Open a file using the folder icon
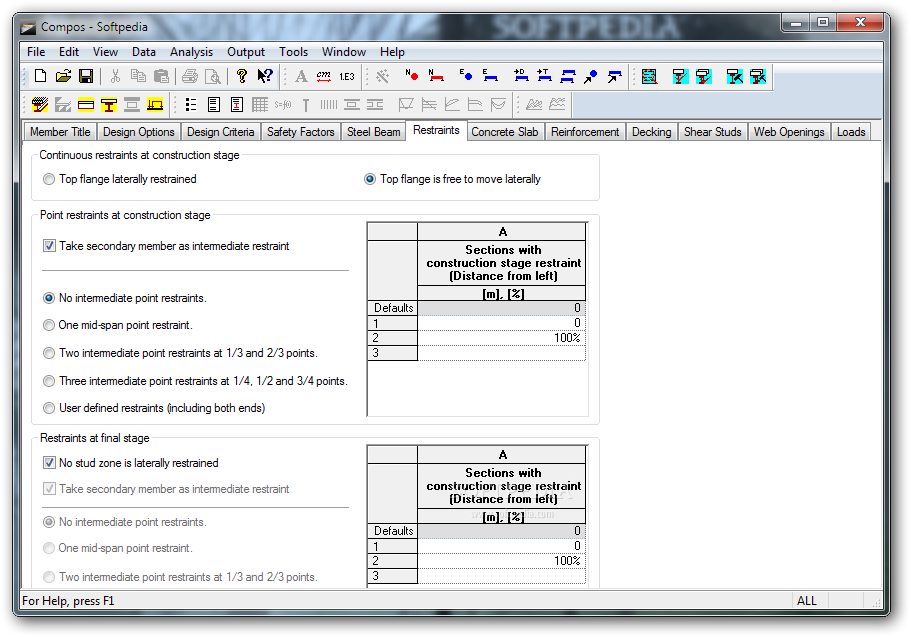This screenshot has height=637, width=911. coord(63,76)
